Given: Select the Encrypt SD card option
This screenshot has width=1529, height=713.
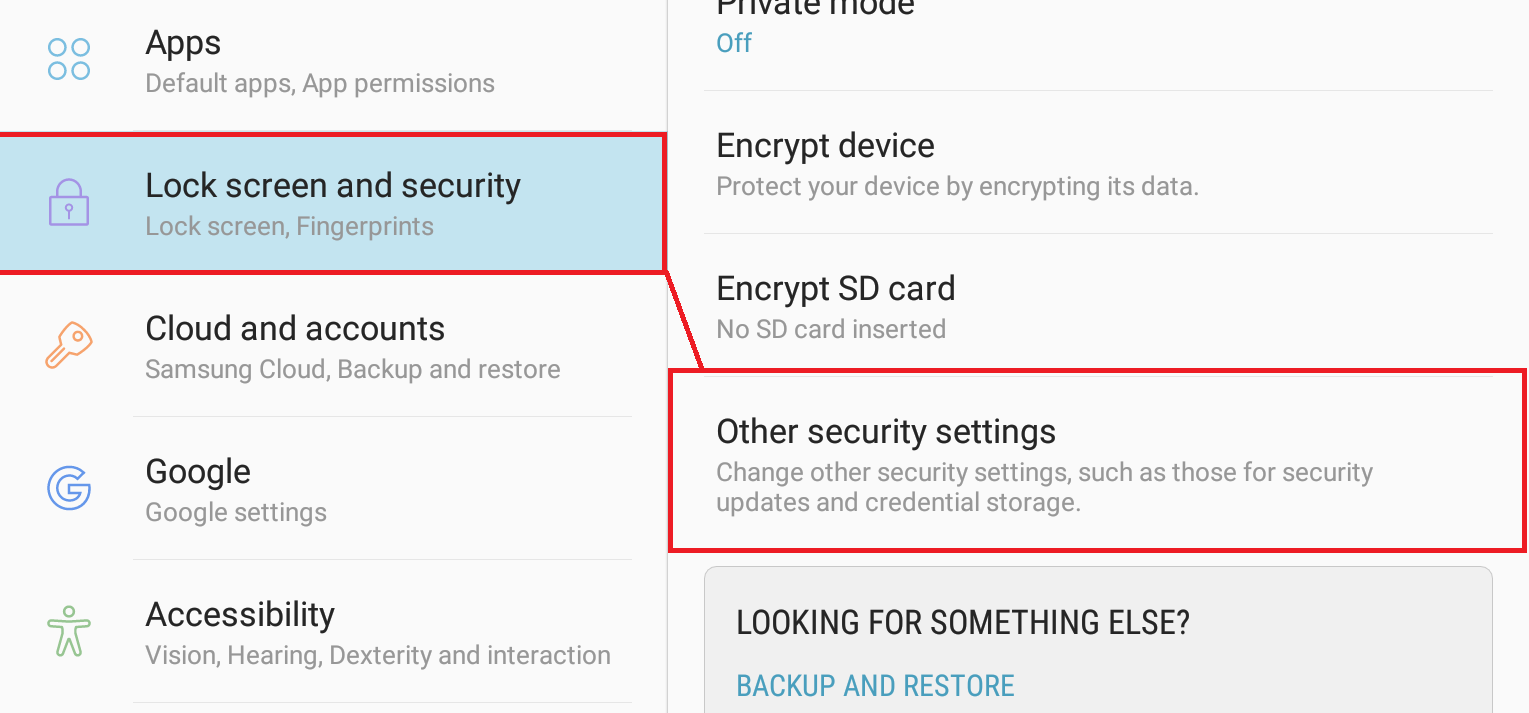Looking at the screenshot, I should (836, 289).
